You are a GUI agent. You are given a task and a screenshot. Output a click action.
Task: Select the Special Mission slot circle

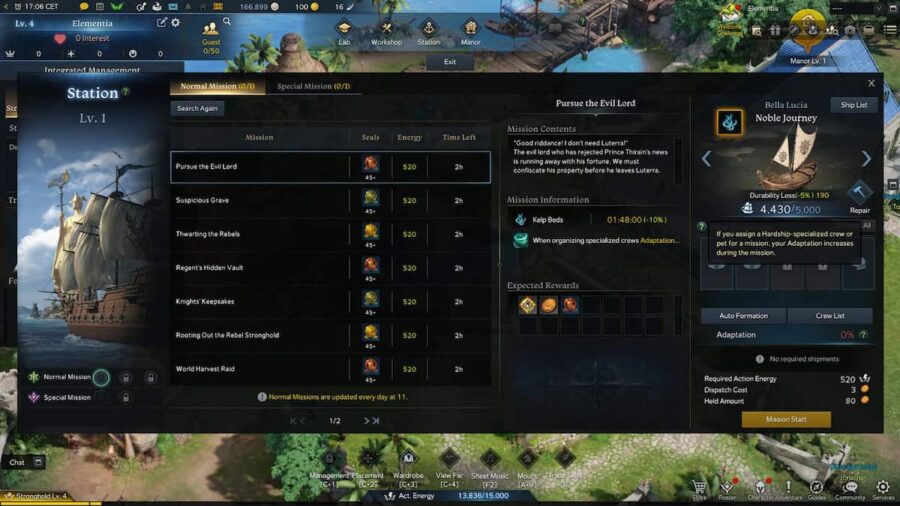click(101, 397)
